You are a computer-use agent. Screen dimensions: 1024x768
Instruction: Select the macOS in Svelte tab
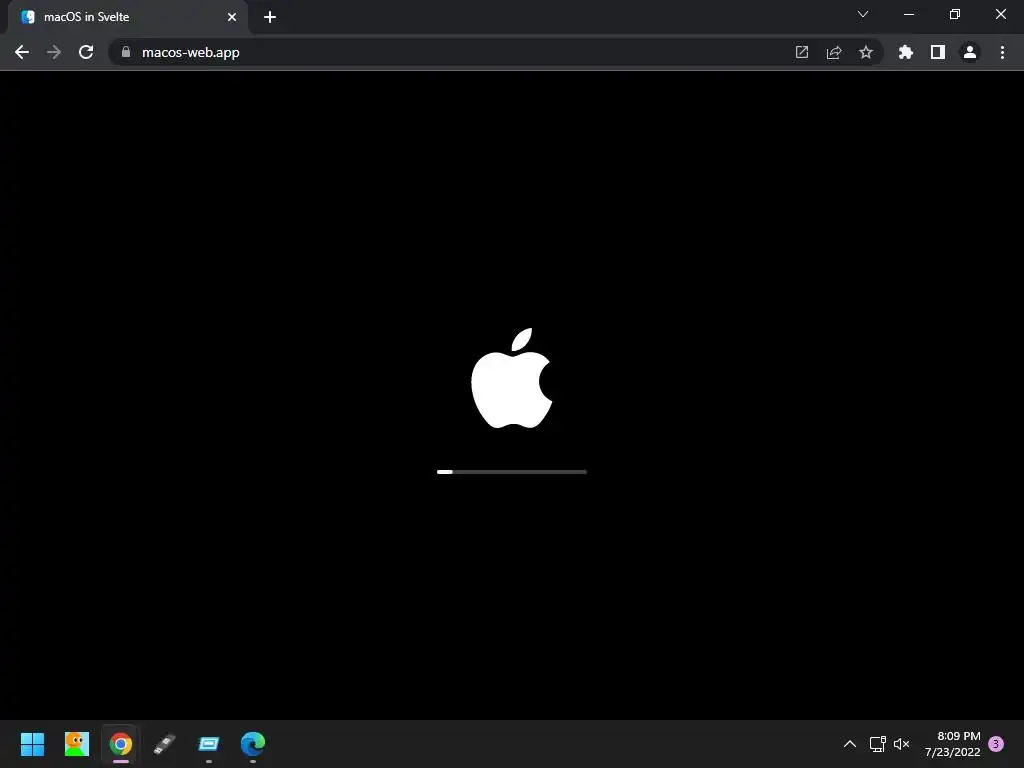click(x=127, y=17)
